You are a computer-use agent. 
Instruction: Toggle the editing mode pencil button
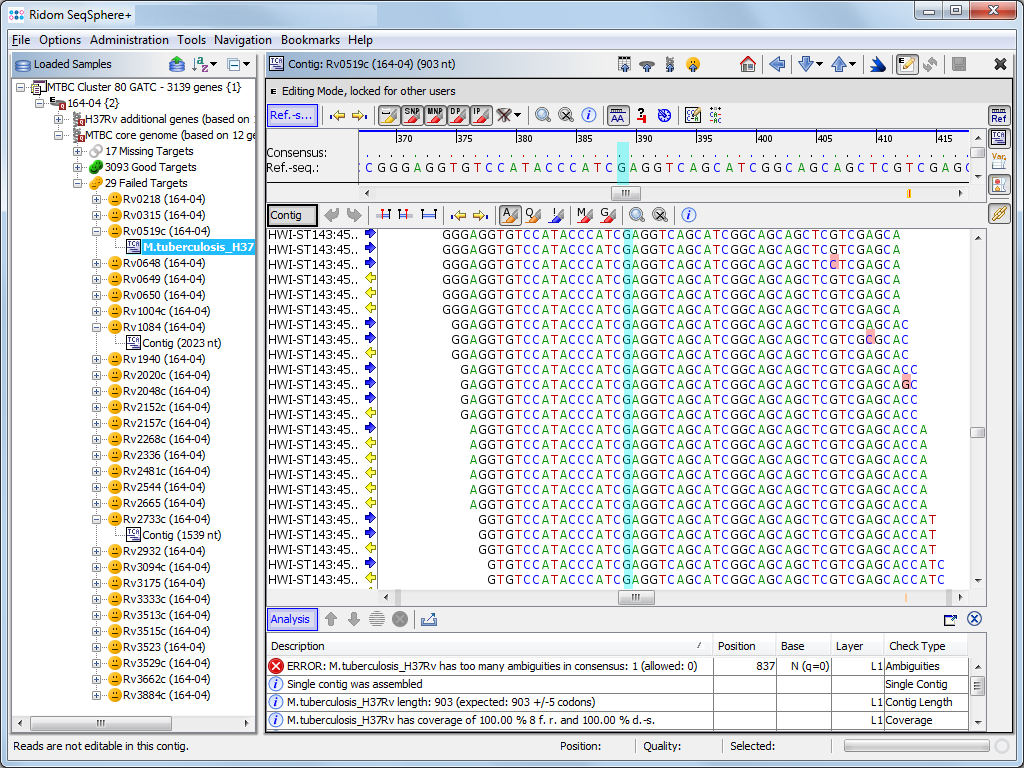point(907,64)
